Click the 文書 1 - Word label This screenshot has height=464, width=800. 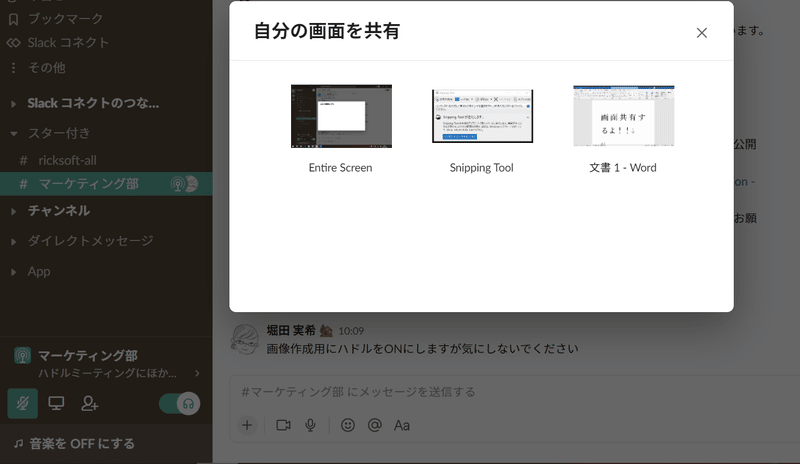(623, 167)
